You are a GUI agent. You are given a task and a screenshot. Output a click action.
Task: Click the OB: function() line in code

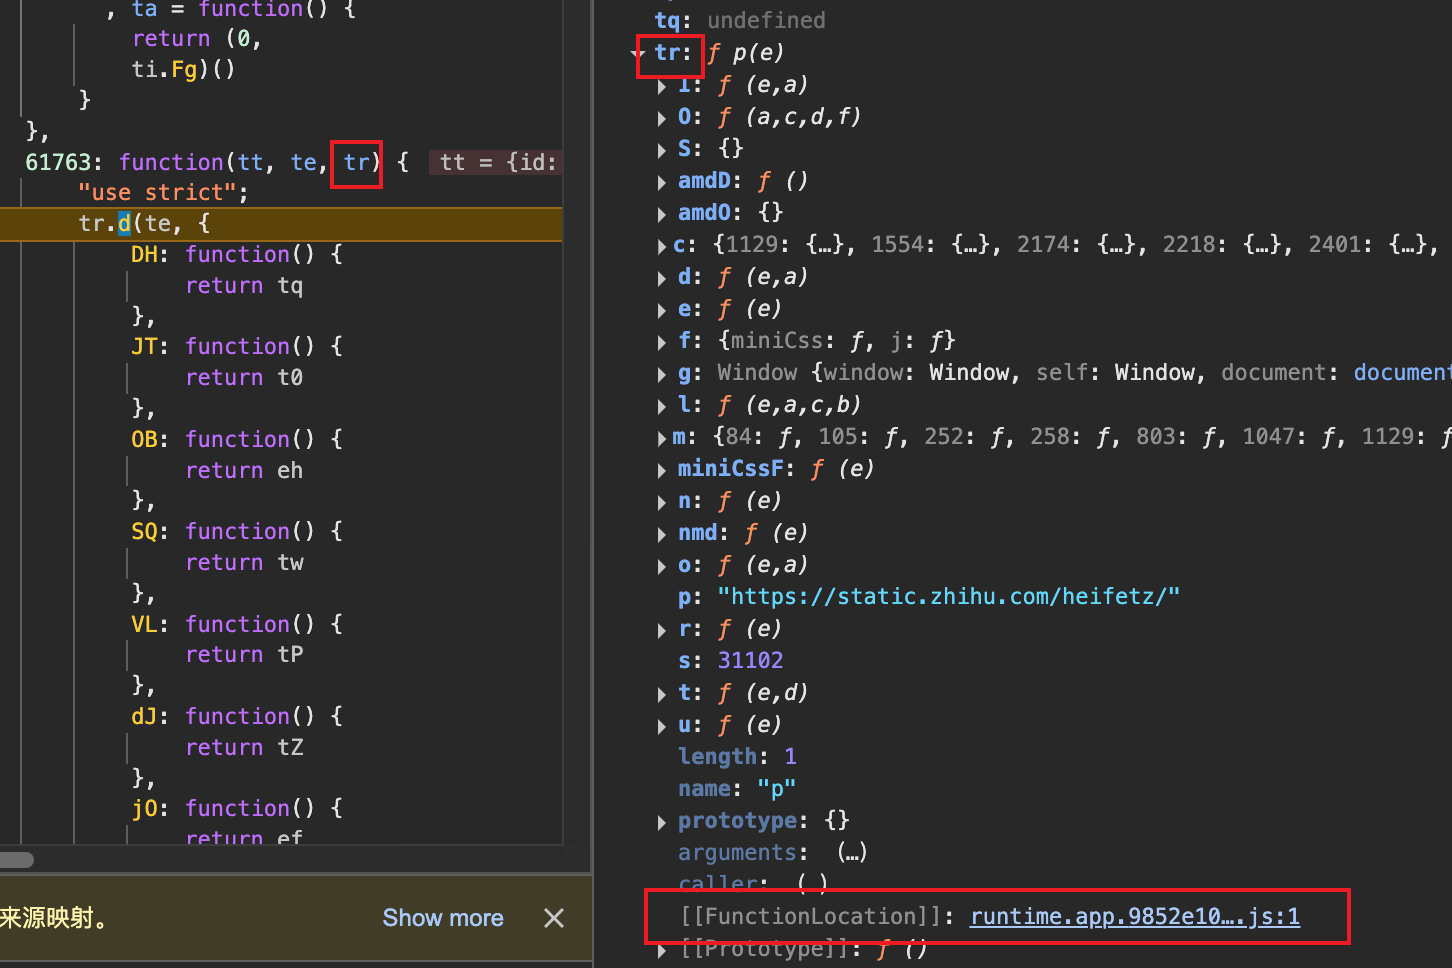(x=237, y=439)
